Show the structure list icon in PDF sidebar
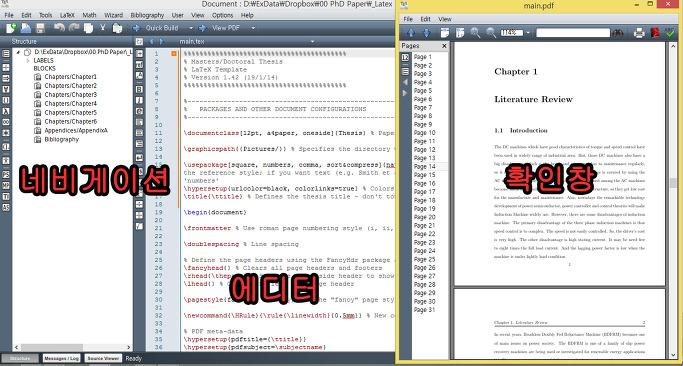683x366 pixels. click(x=406, y=71)
